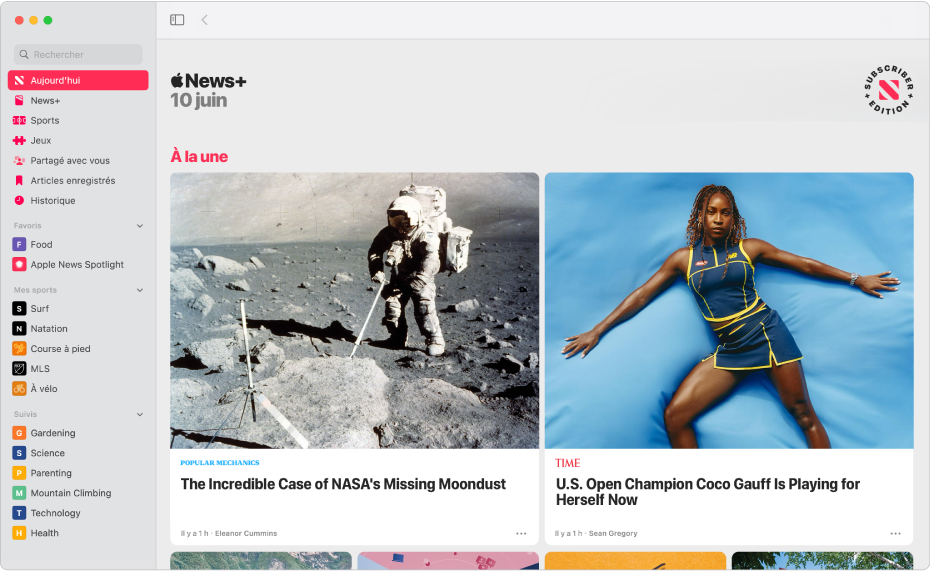Click the Jeux puzzle piece icon
The image size is (931, 572).
pyautogui.click(x=19, y=141)
